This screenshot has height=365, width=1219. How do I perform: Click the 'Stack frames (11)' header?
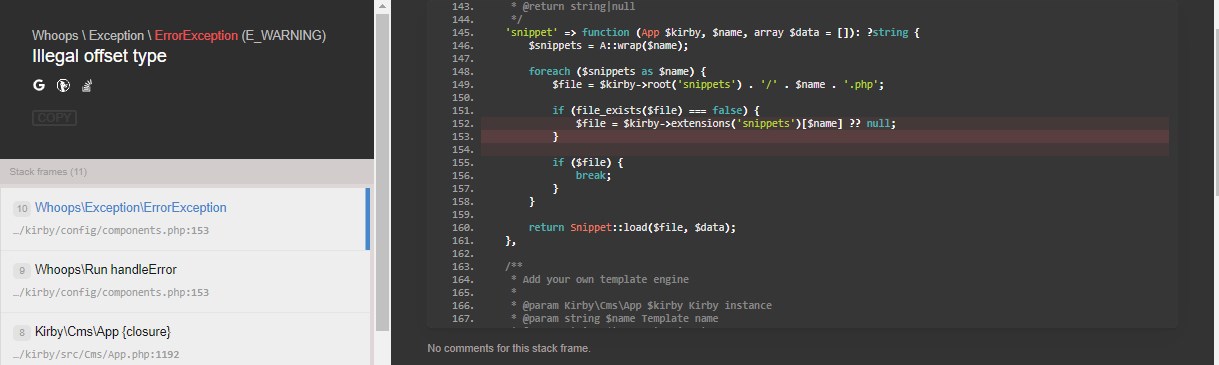48,172
